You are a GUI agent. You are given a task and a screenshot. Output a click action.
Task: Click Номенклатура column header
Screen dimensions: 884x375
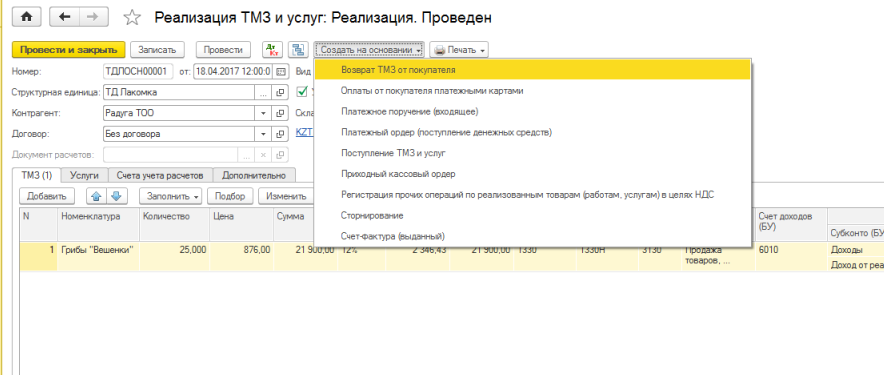tap(98, 224)
